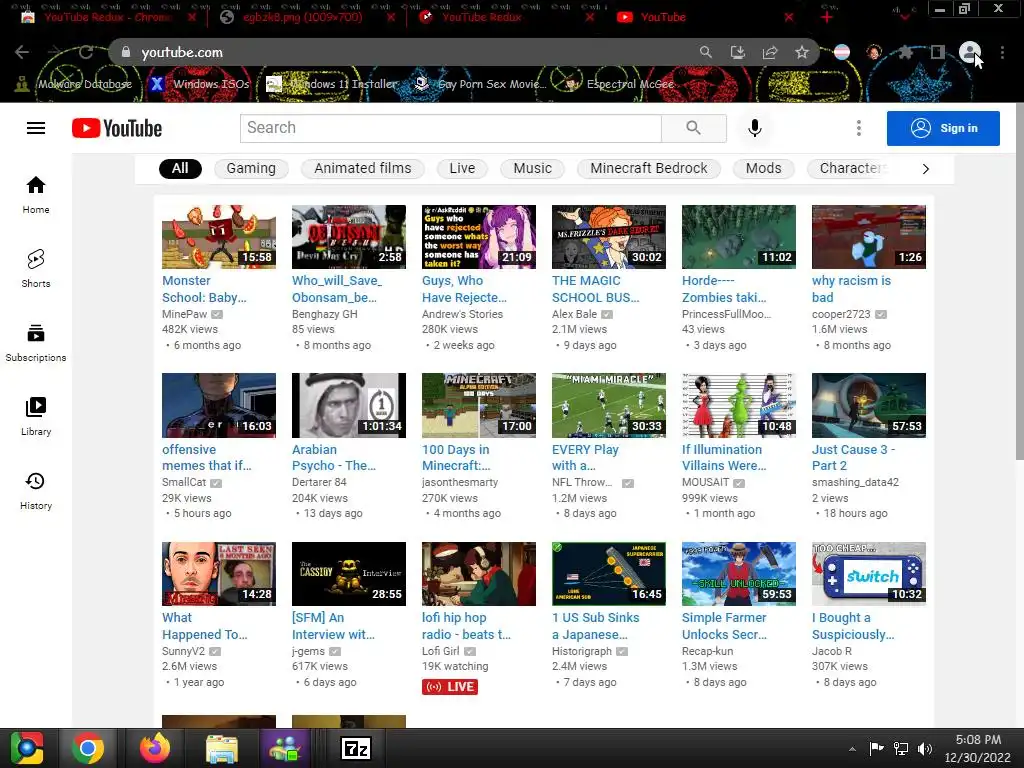
Task: Select the Gaming filter chip
Action: point(251,168)
